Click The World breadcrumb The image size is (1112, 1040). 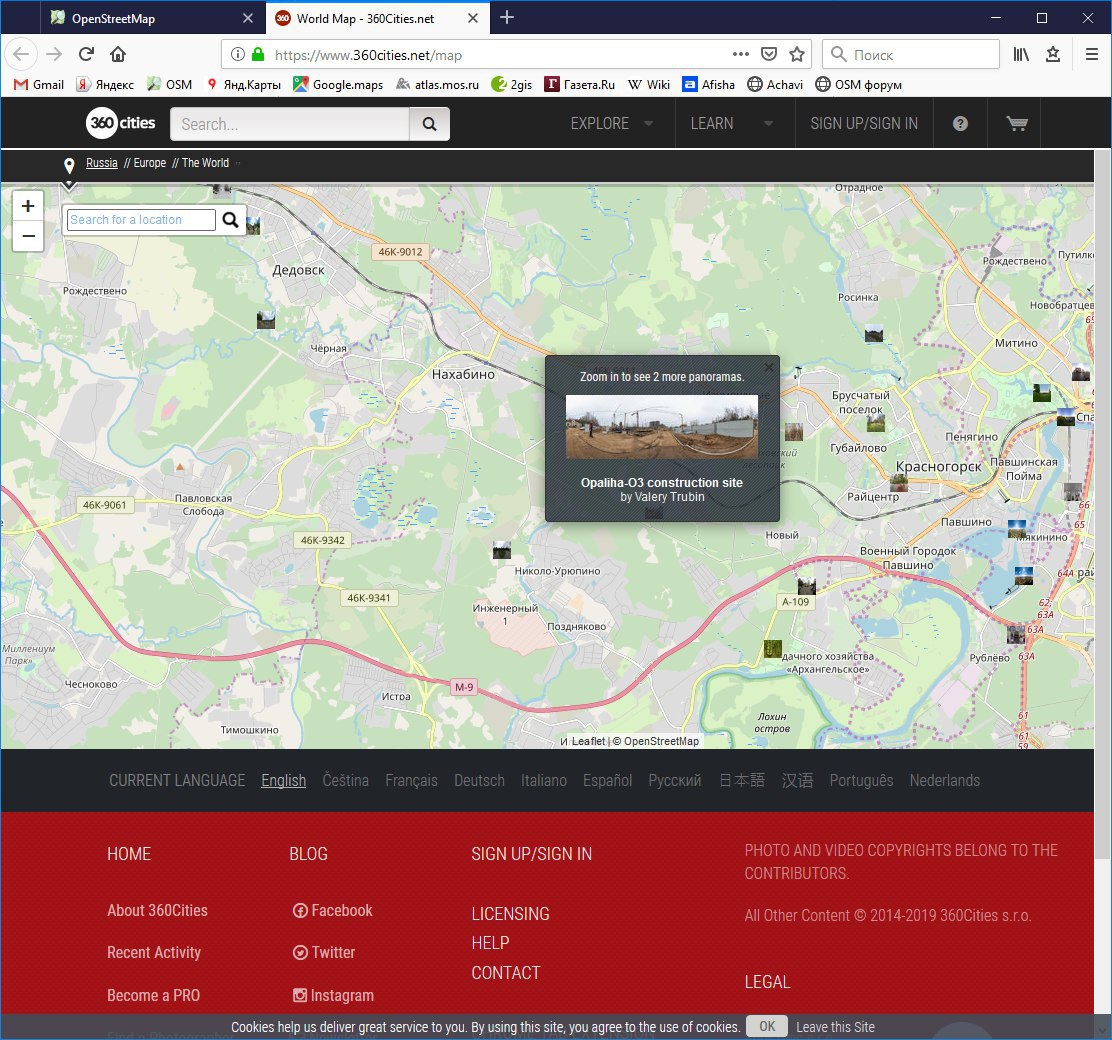point(205,162)
